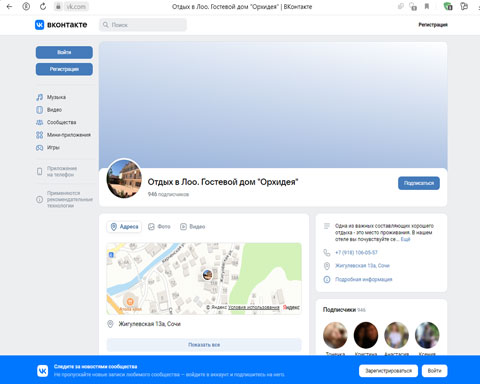Click the Яндекс logo on the map

[x=291, y=307]
